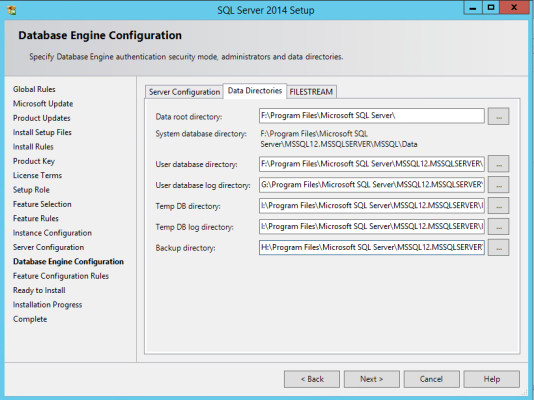This screenshot has width=534, height=400.
Task: Maximize the SQL Server 2014 Setup window
Action: 491,7
